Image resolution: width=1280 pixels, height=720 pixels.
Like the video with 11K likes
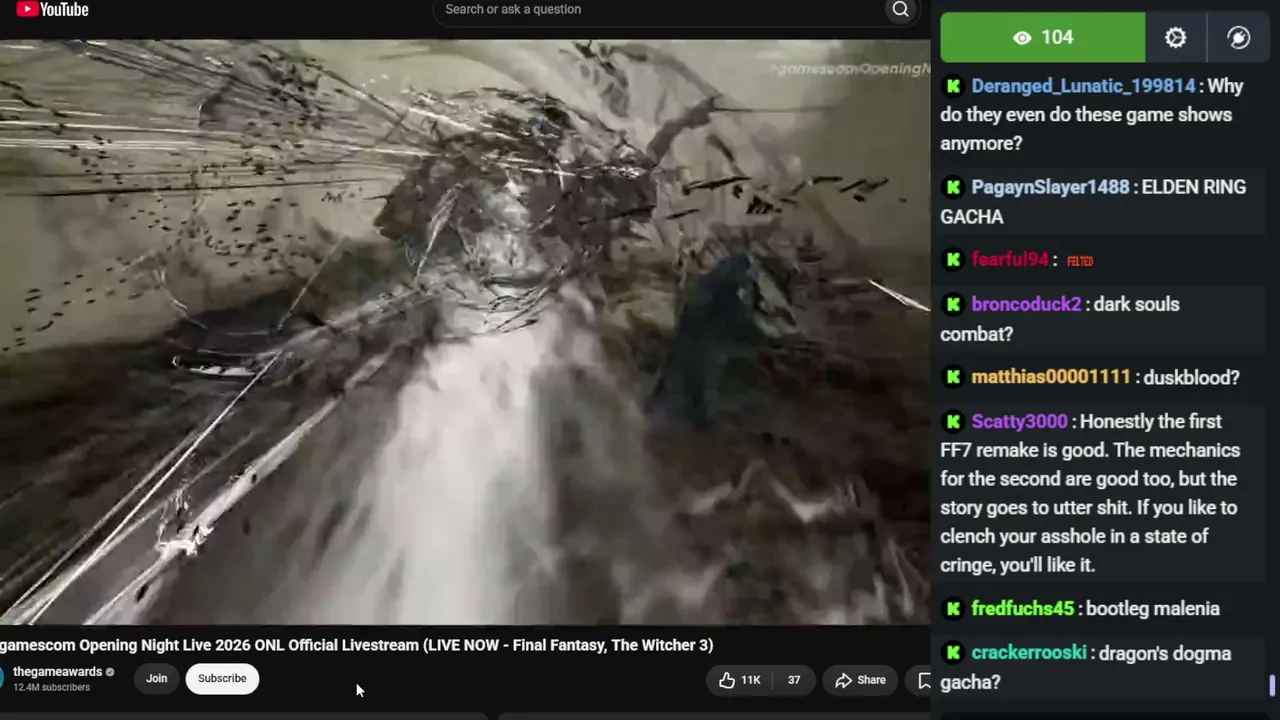(739, 680)
